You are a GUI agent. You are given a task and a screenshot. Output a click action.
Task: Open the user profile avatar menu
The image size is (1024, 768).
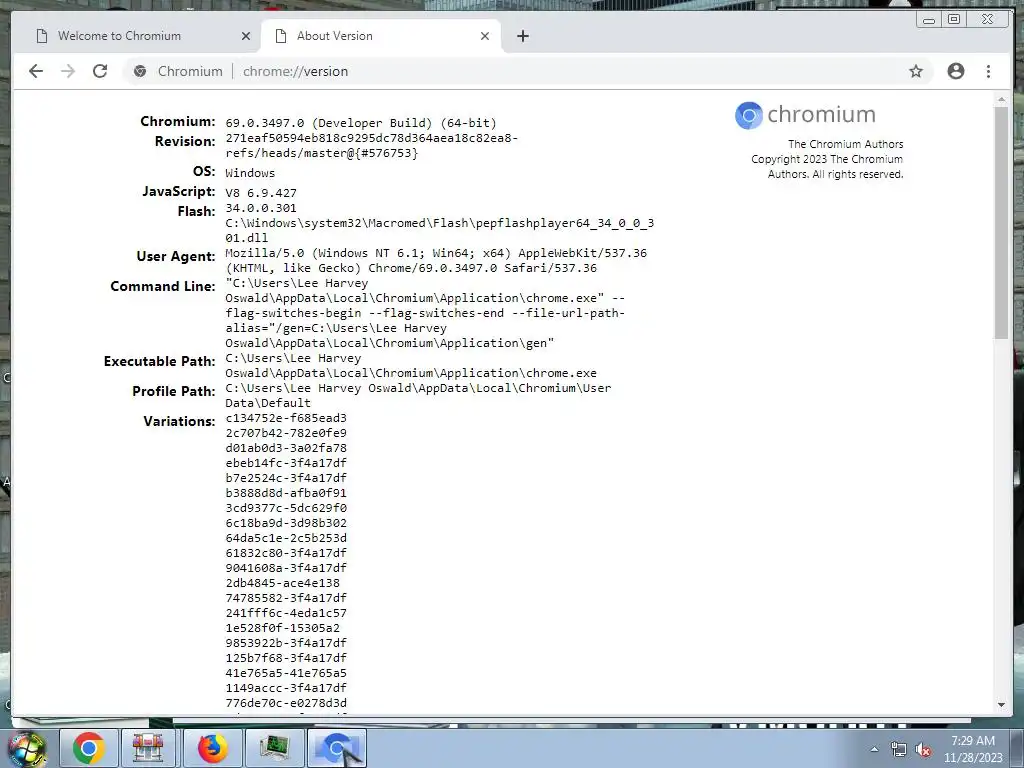click(x=955, y=71)
